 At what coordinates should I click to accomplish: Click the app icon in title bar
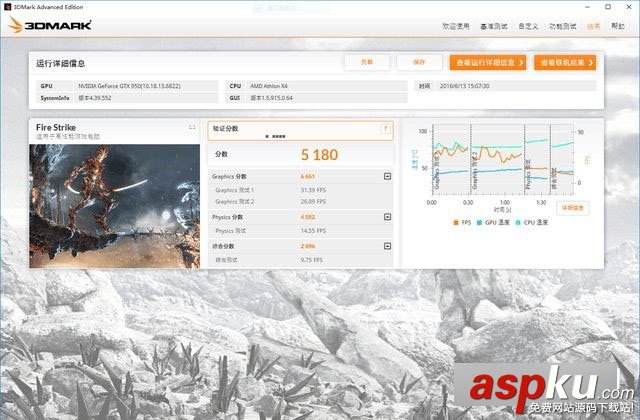point(7,7)
